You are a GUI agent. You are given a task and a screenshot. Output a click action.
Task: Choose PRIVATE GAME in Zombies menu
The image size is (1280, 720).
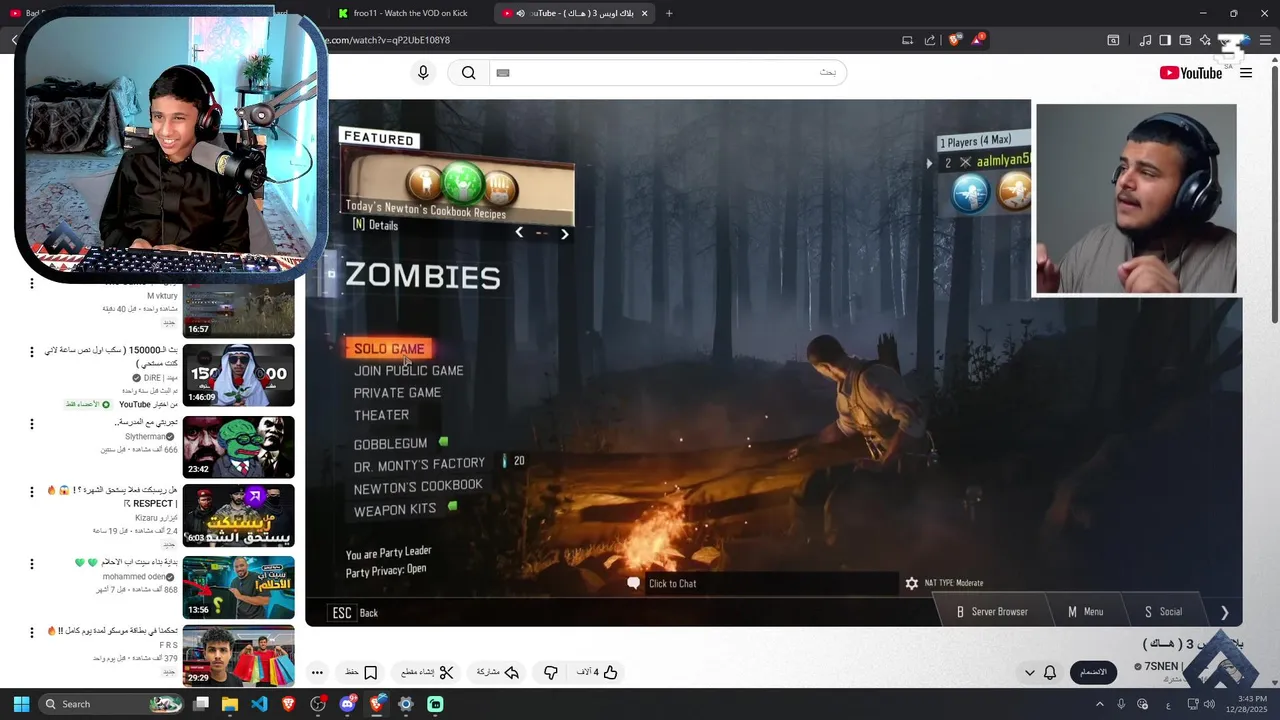tap(397, 393)
